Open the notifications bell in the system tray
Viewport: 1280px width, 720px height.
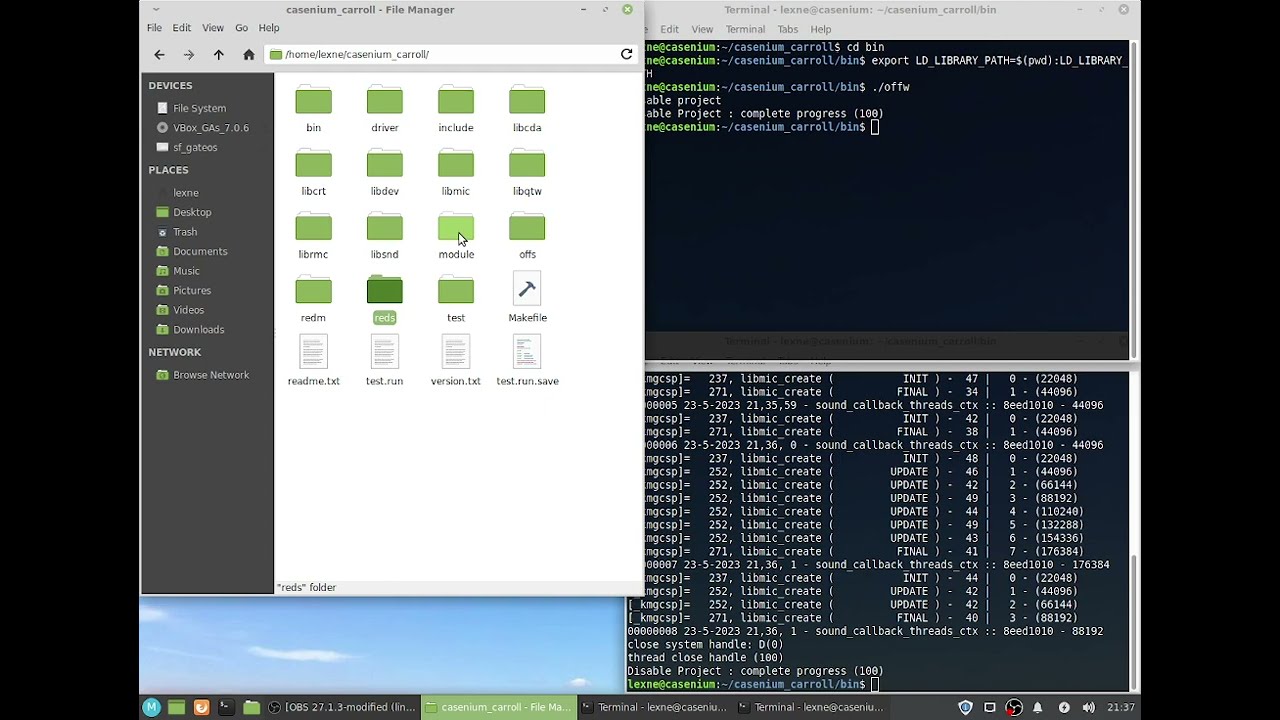pos(1039,707)
